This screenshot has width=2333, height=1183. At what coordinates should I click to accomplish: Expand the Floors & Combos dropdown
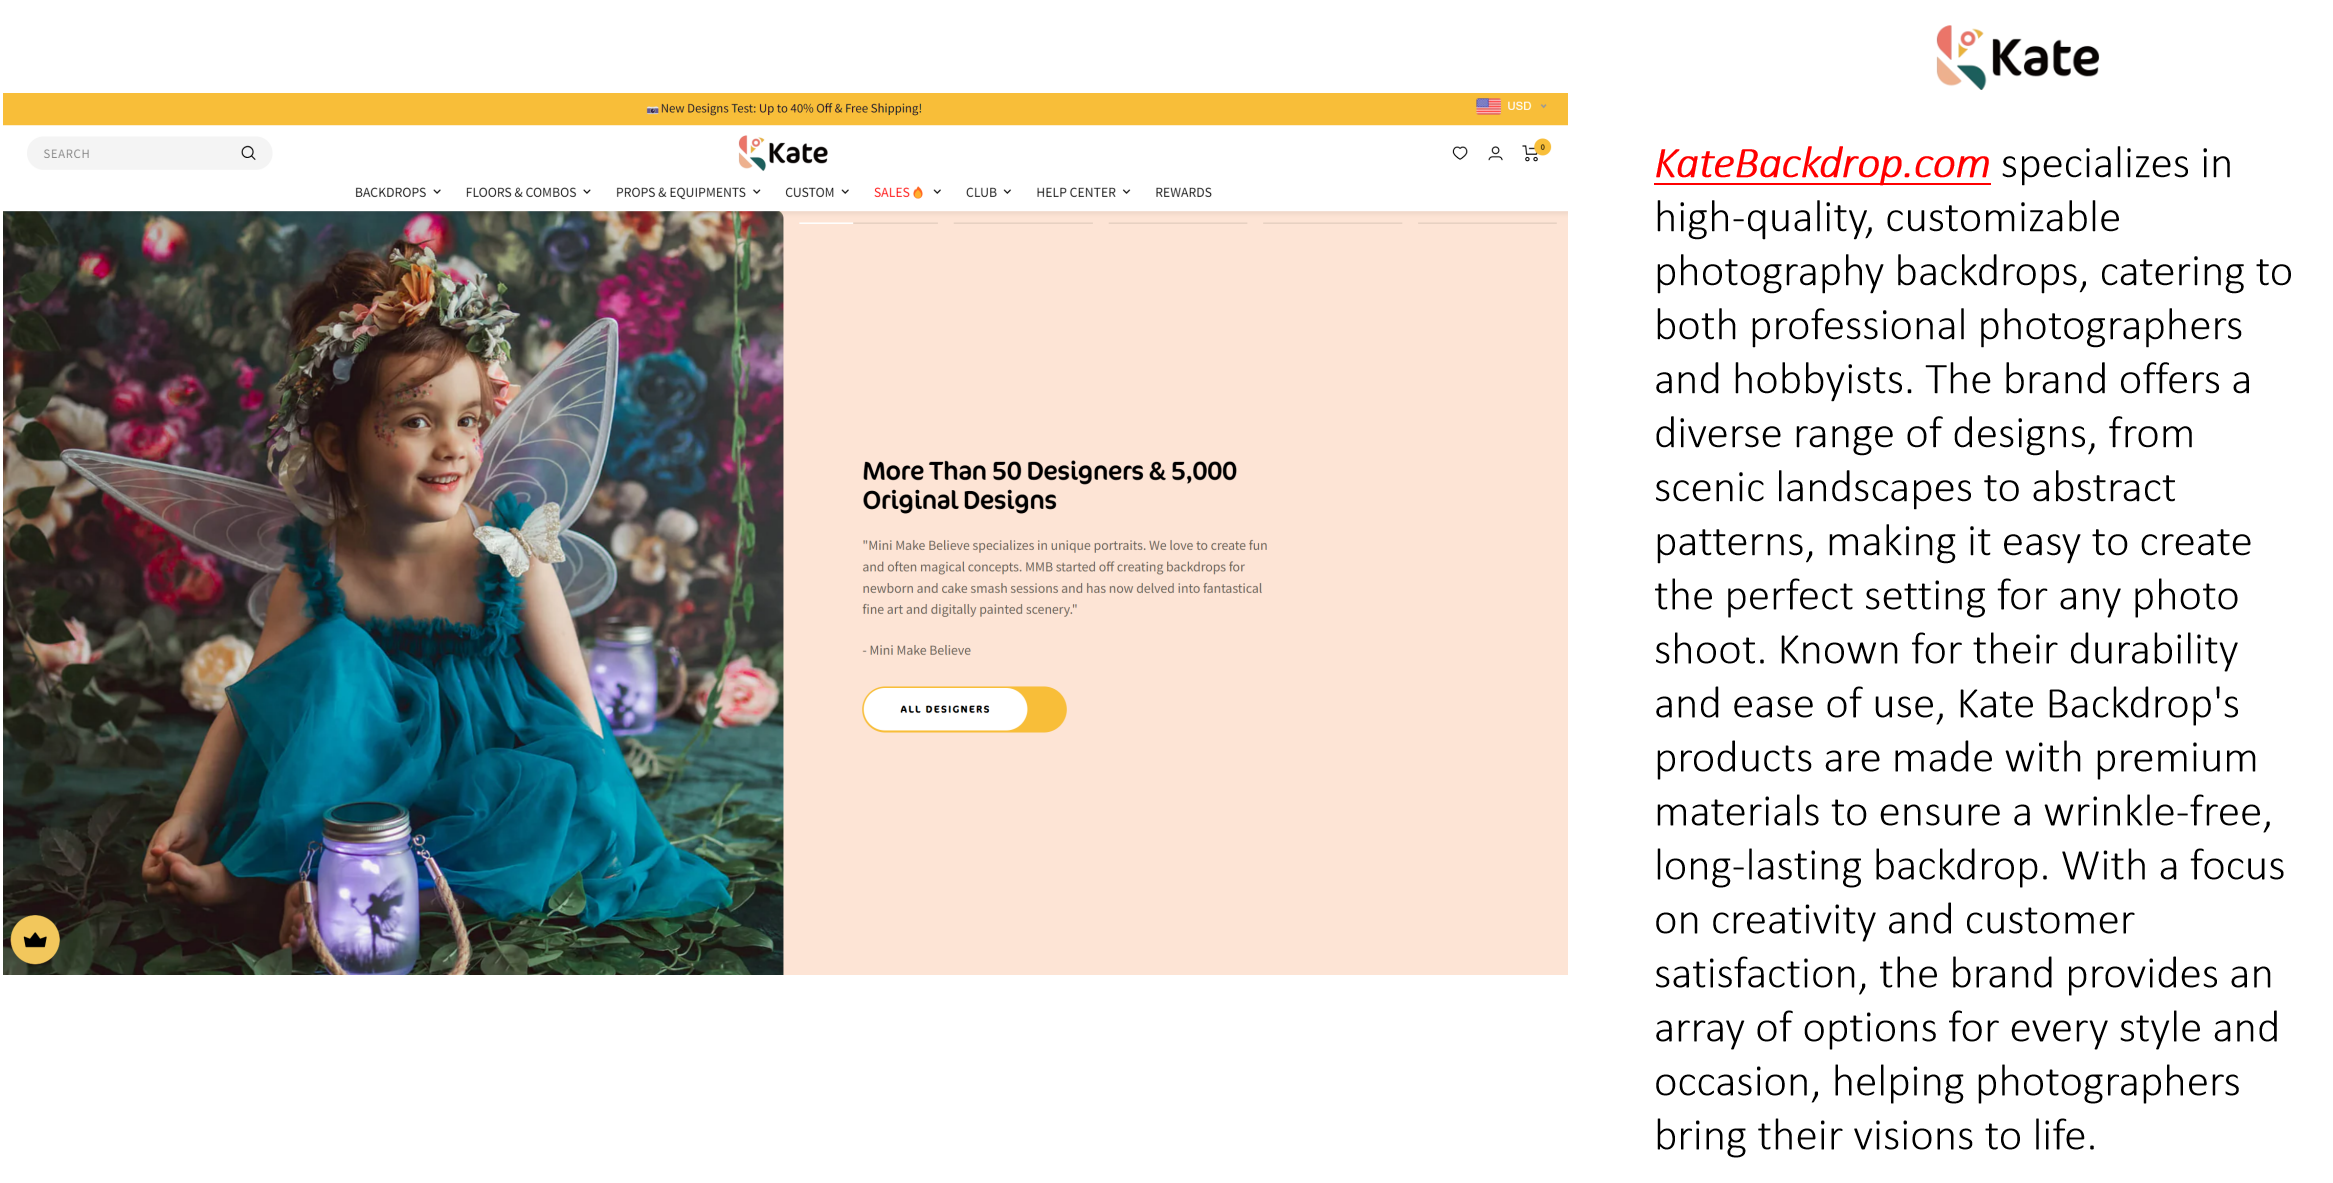coord(527,192)
